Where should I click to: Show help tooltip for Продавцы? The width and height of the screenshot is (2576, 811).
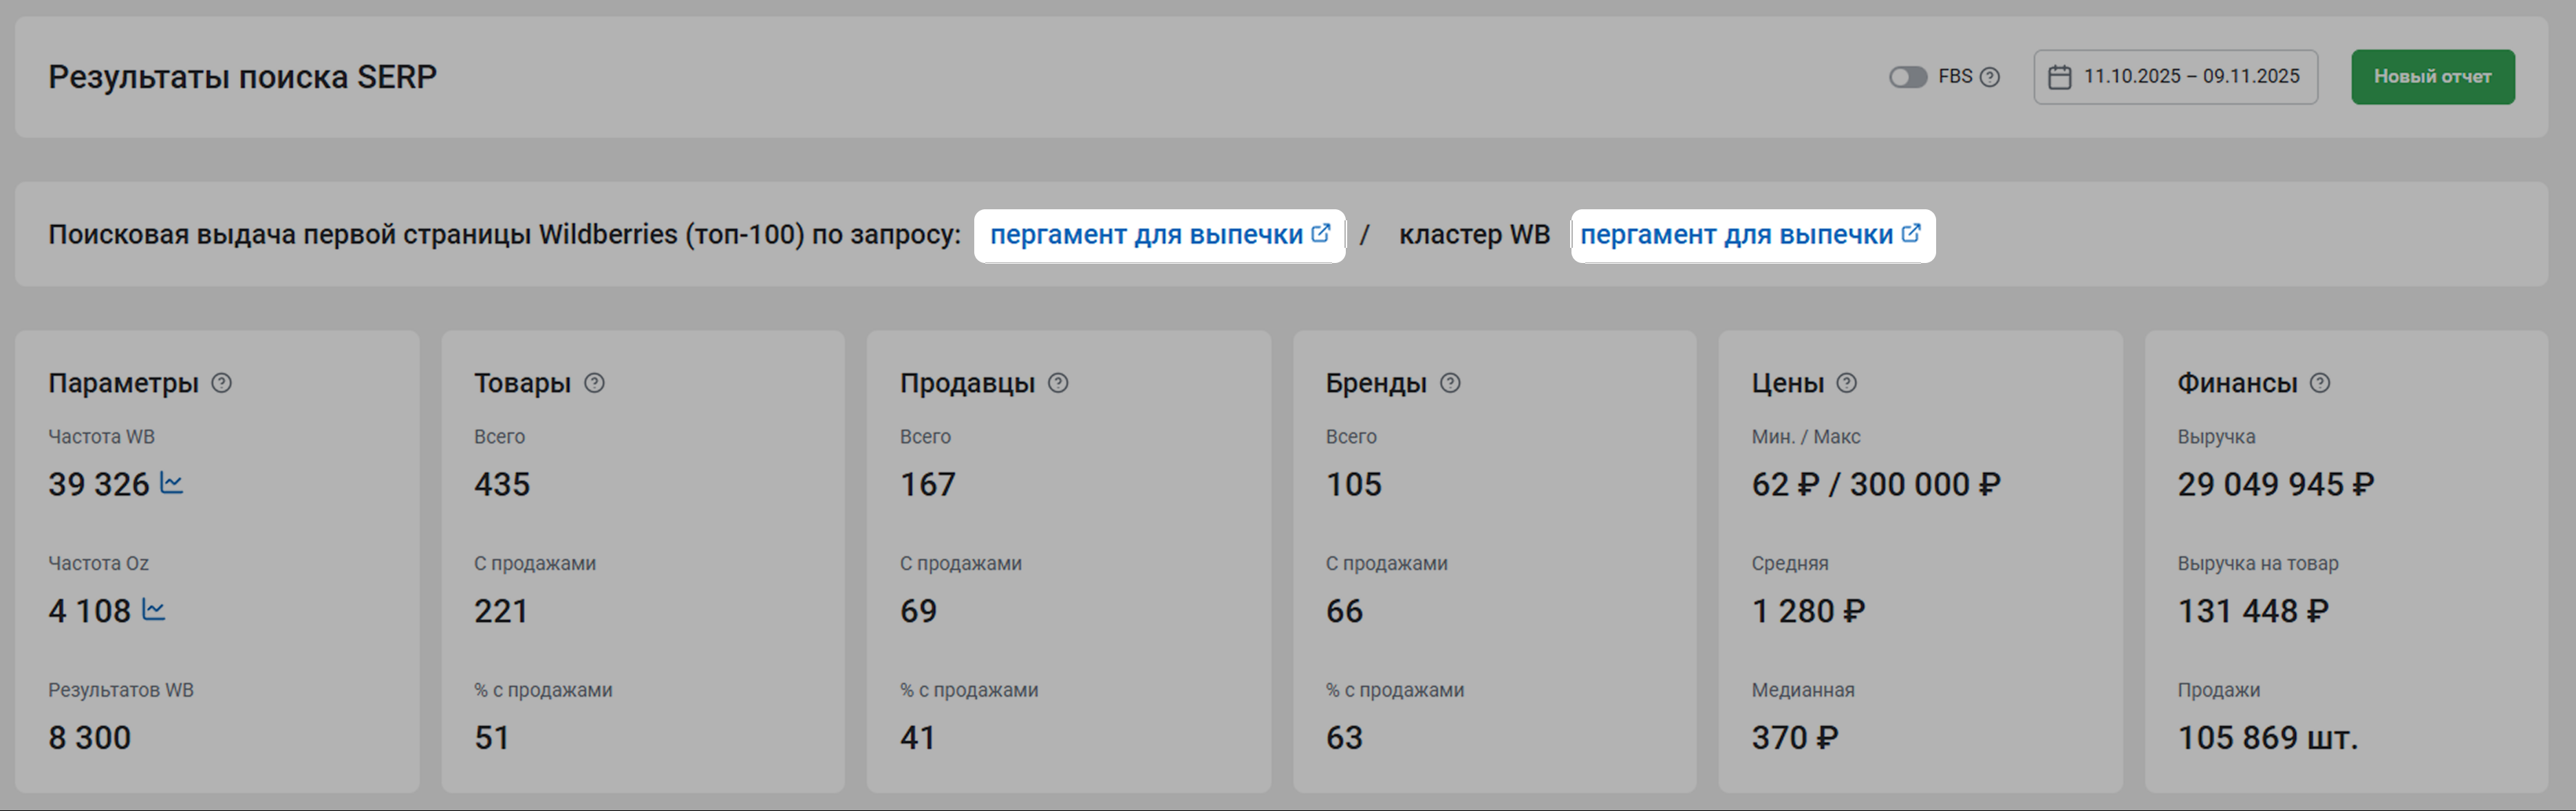(x=1058, y=383)
